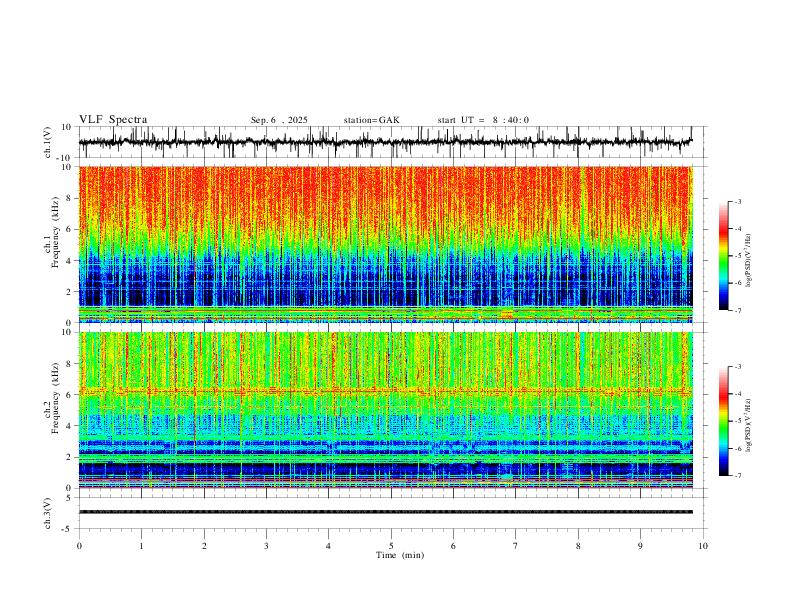
Task: Click the "10" tick label on time axis
Action: 703,546
